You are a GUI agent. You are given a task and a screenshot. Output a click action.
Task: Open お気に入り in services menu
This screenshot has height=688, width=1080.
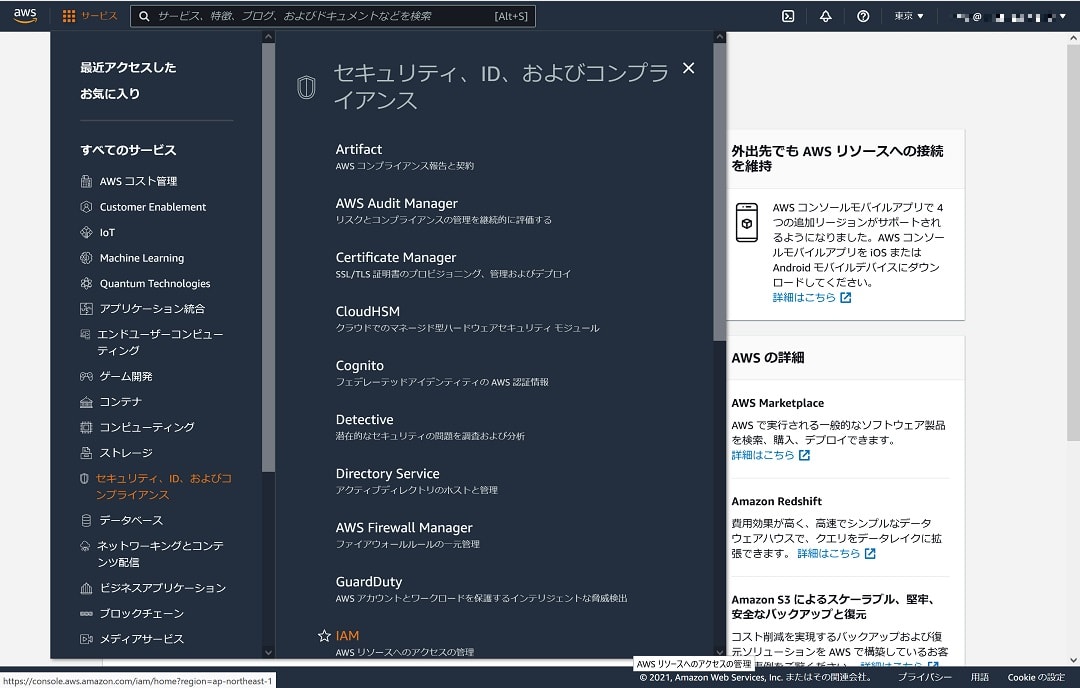tap(110, 94)
